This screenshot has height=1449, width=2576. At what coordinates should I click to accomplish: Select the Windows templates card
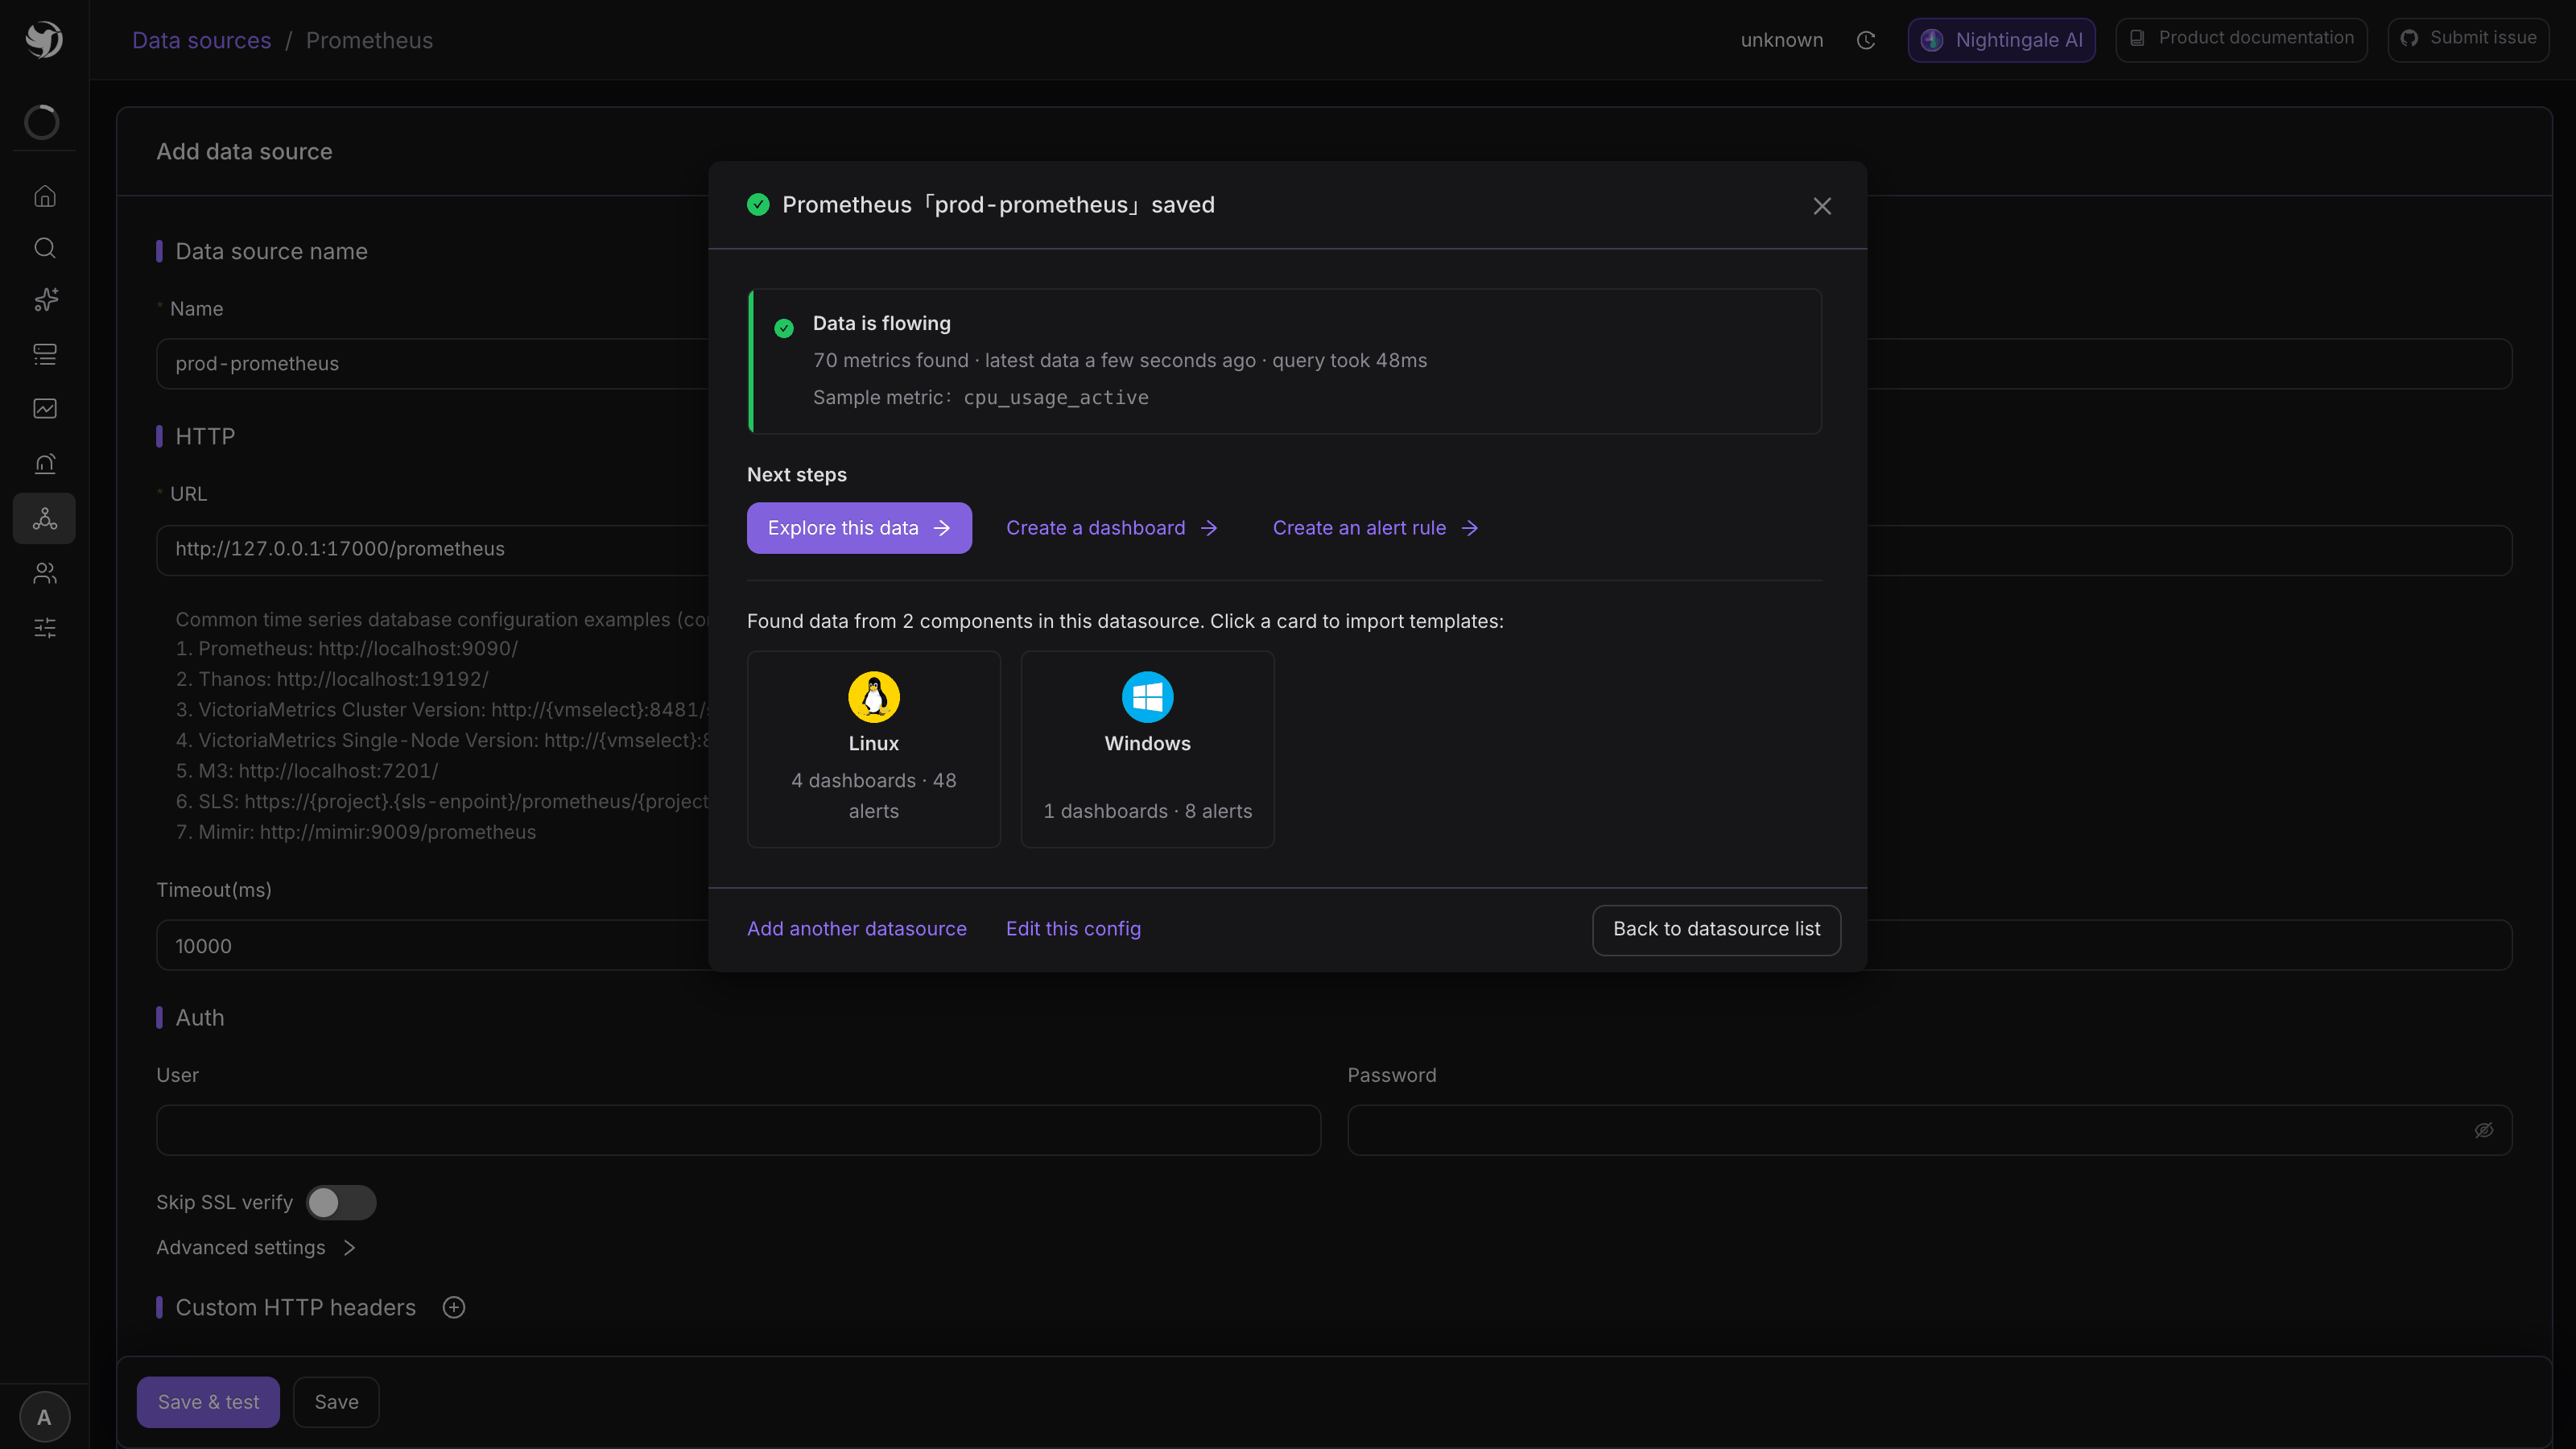click(1147, 749)
